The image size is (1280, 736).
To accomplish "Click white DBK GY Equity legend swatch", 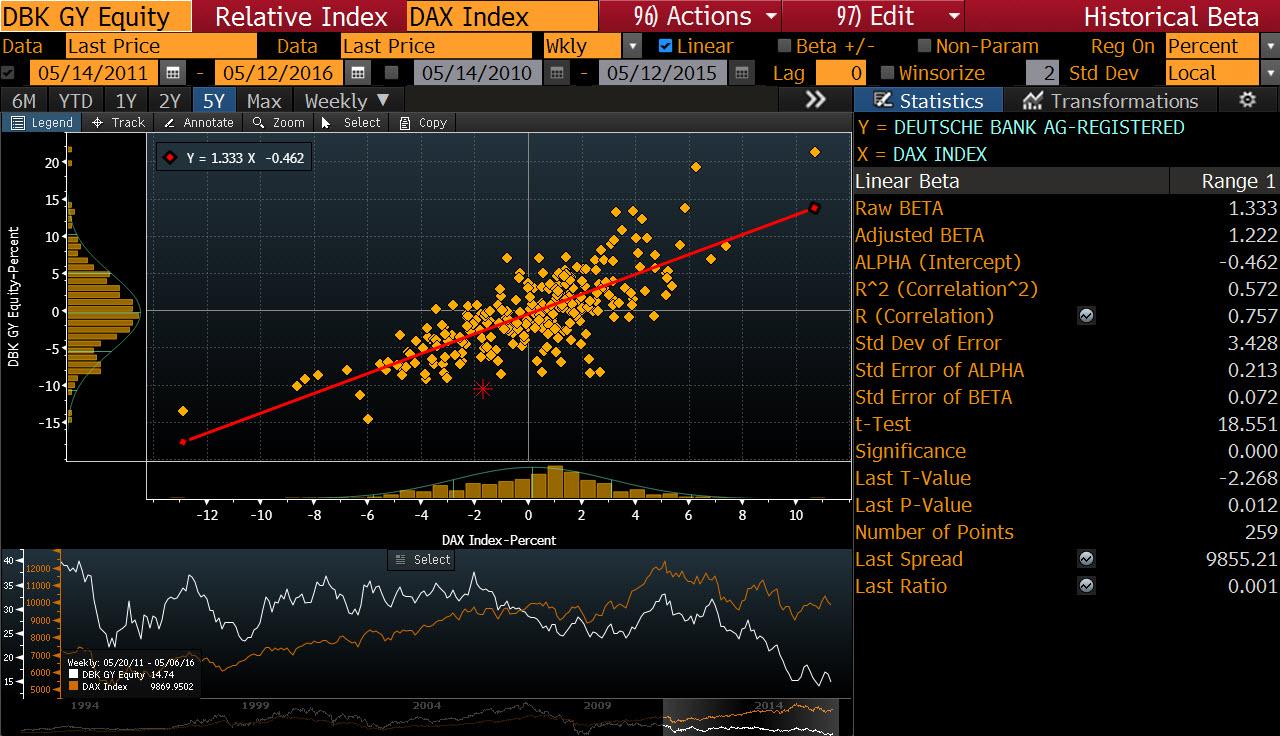I will click(73, 675).
